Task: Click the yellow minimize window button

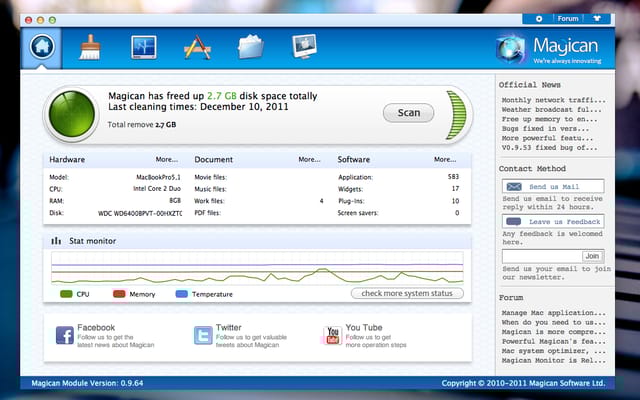Action: click(40, 20)
